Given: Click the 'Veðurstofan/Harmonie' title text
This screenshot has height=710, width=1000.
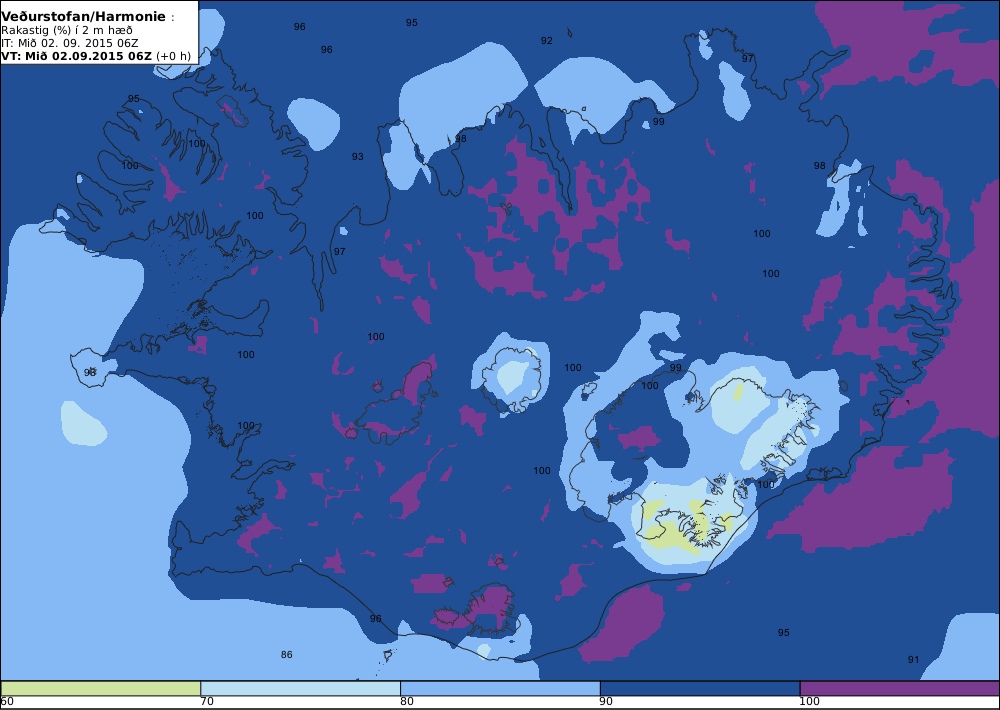Looking at the screenshot, I should coord(84,17).
